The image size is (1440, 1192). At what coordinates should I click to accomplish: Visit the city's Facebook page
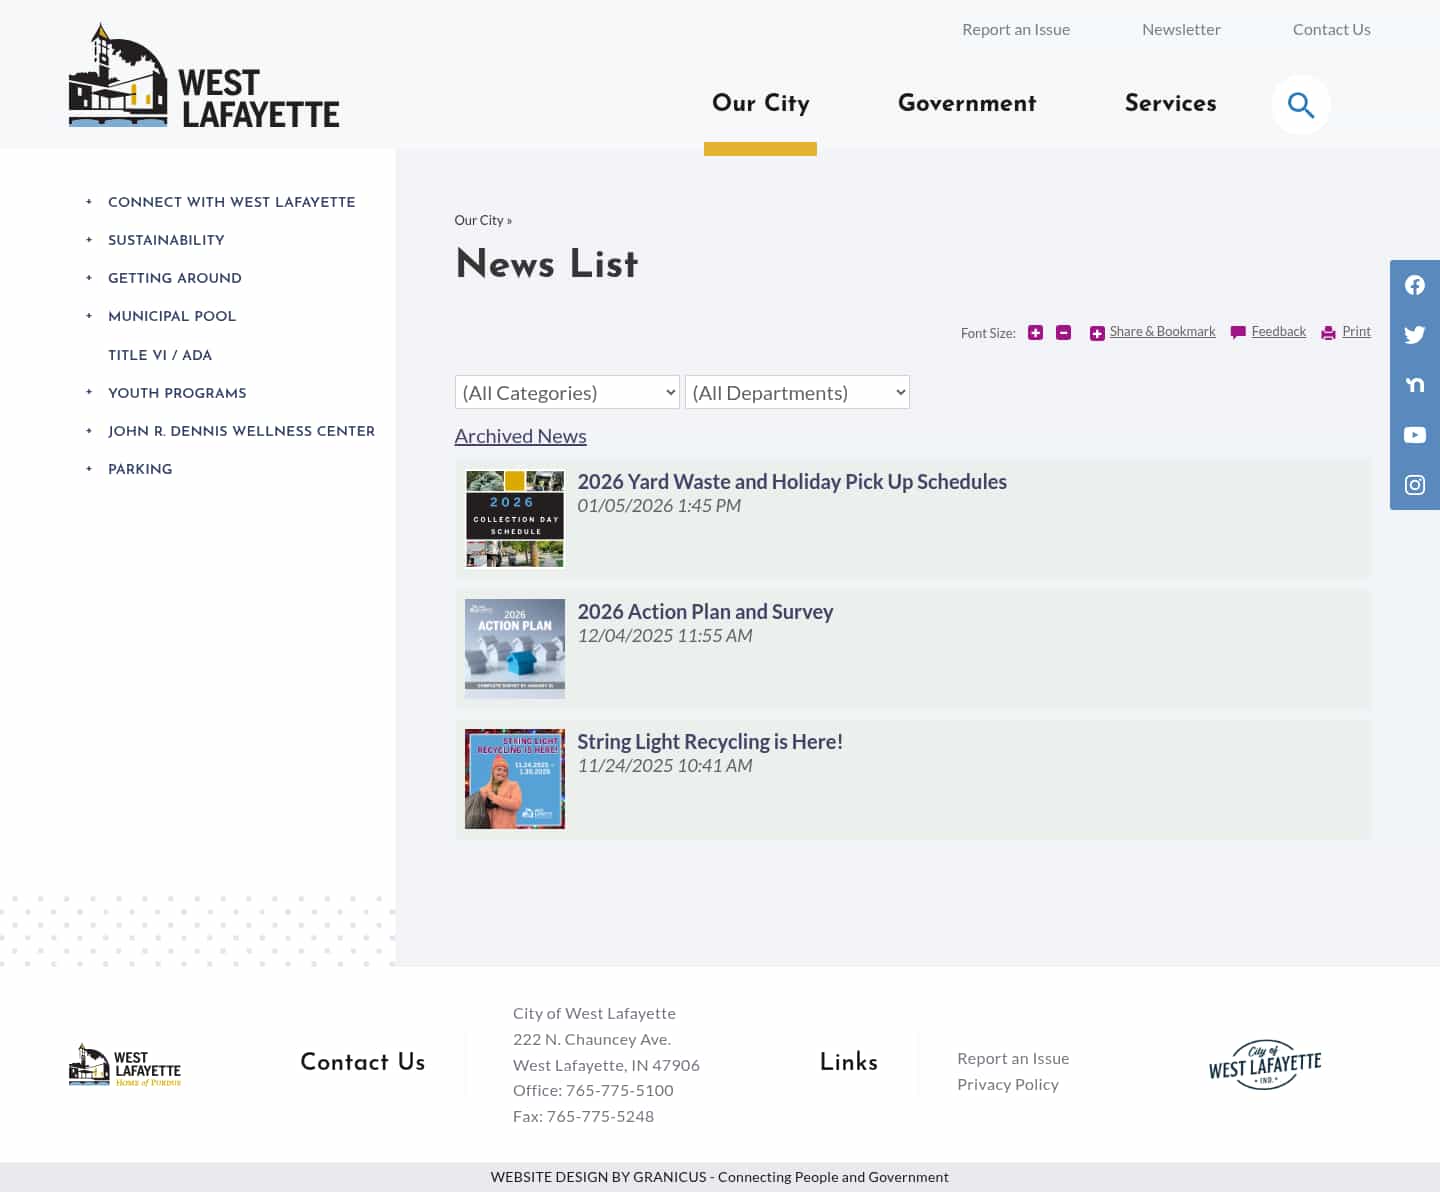[1414, 285]
